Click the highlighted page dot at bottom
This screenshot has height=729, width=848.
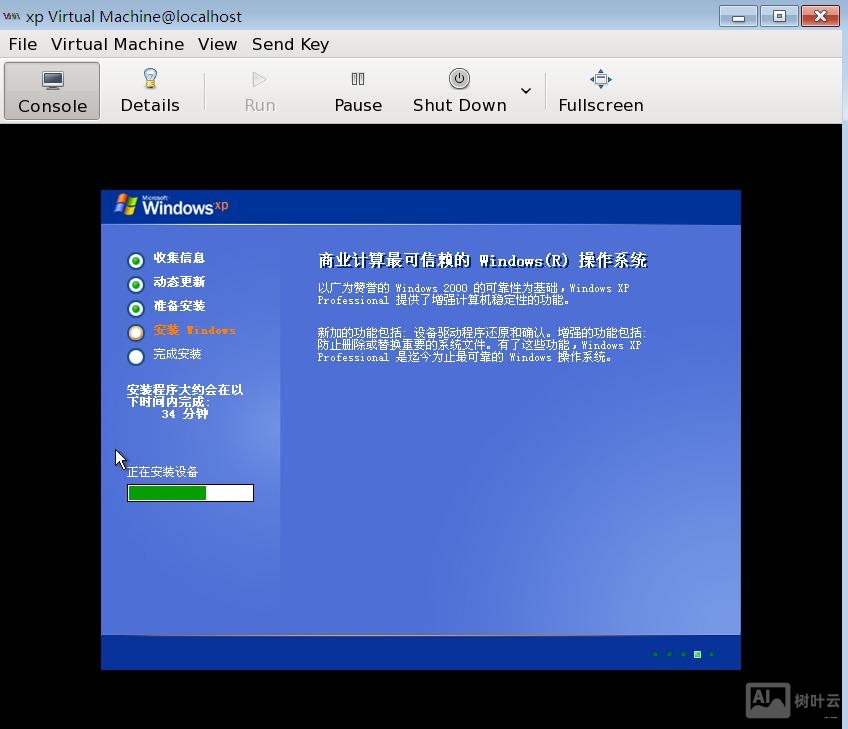[697, 654]
